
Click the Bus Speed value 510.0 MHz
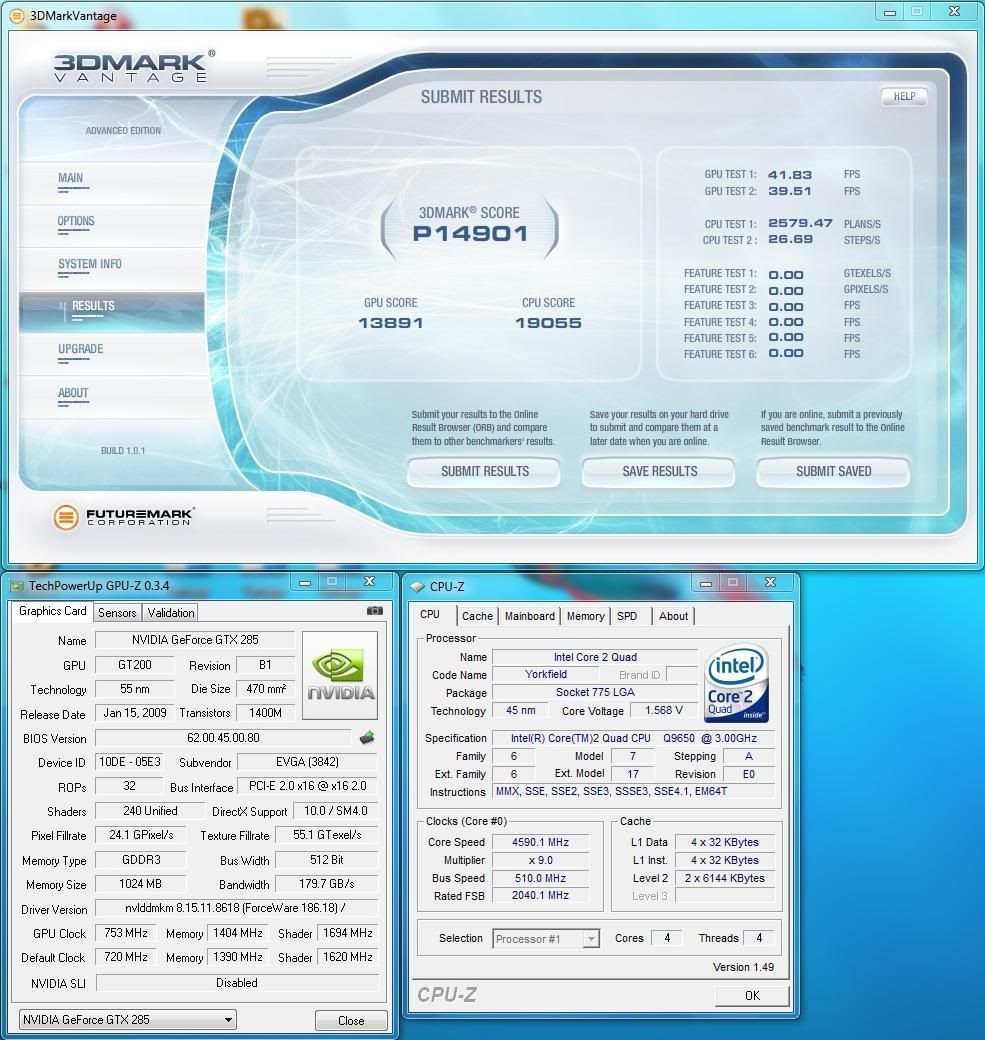click(540, 878)
